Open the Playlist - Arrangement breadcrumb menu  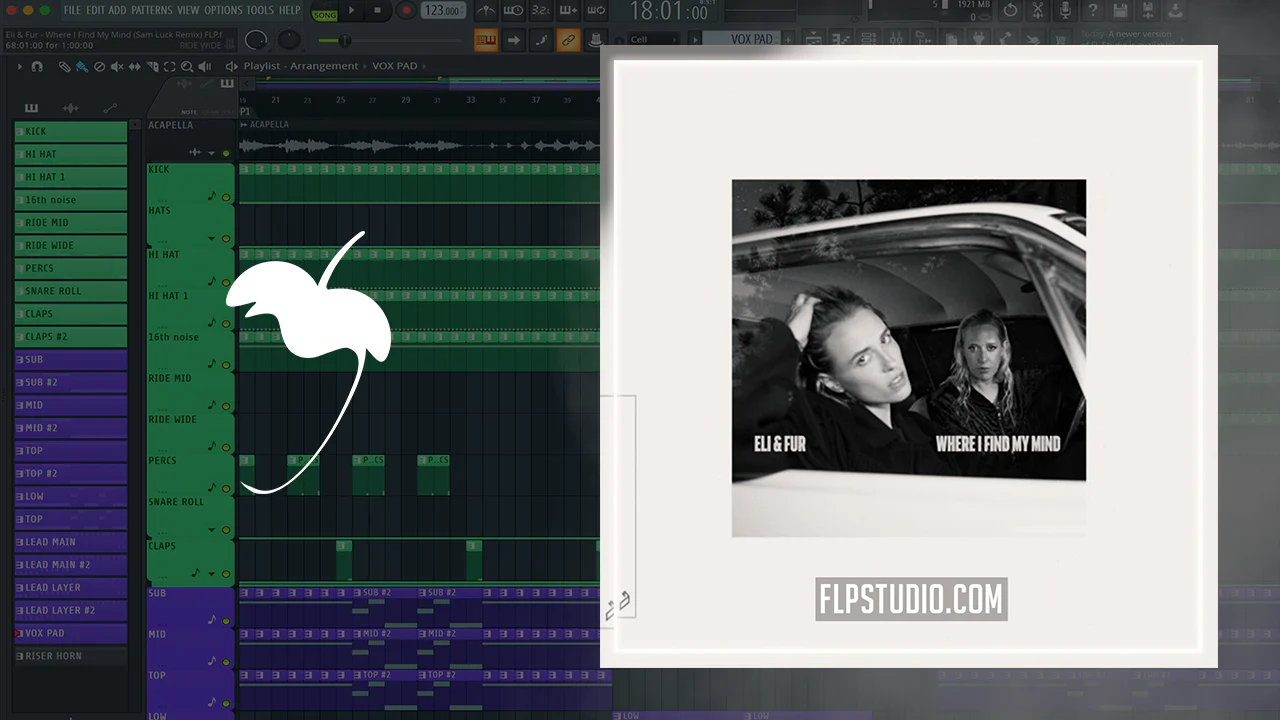pos(301,66)
